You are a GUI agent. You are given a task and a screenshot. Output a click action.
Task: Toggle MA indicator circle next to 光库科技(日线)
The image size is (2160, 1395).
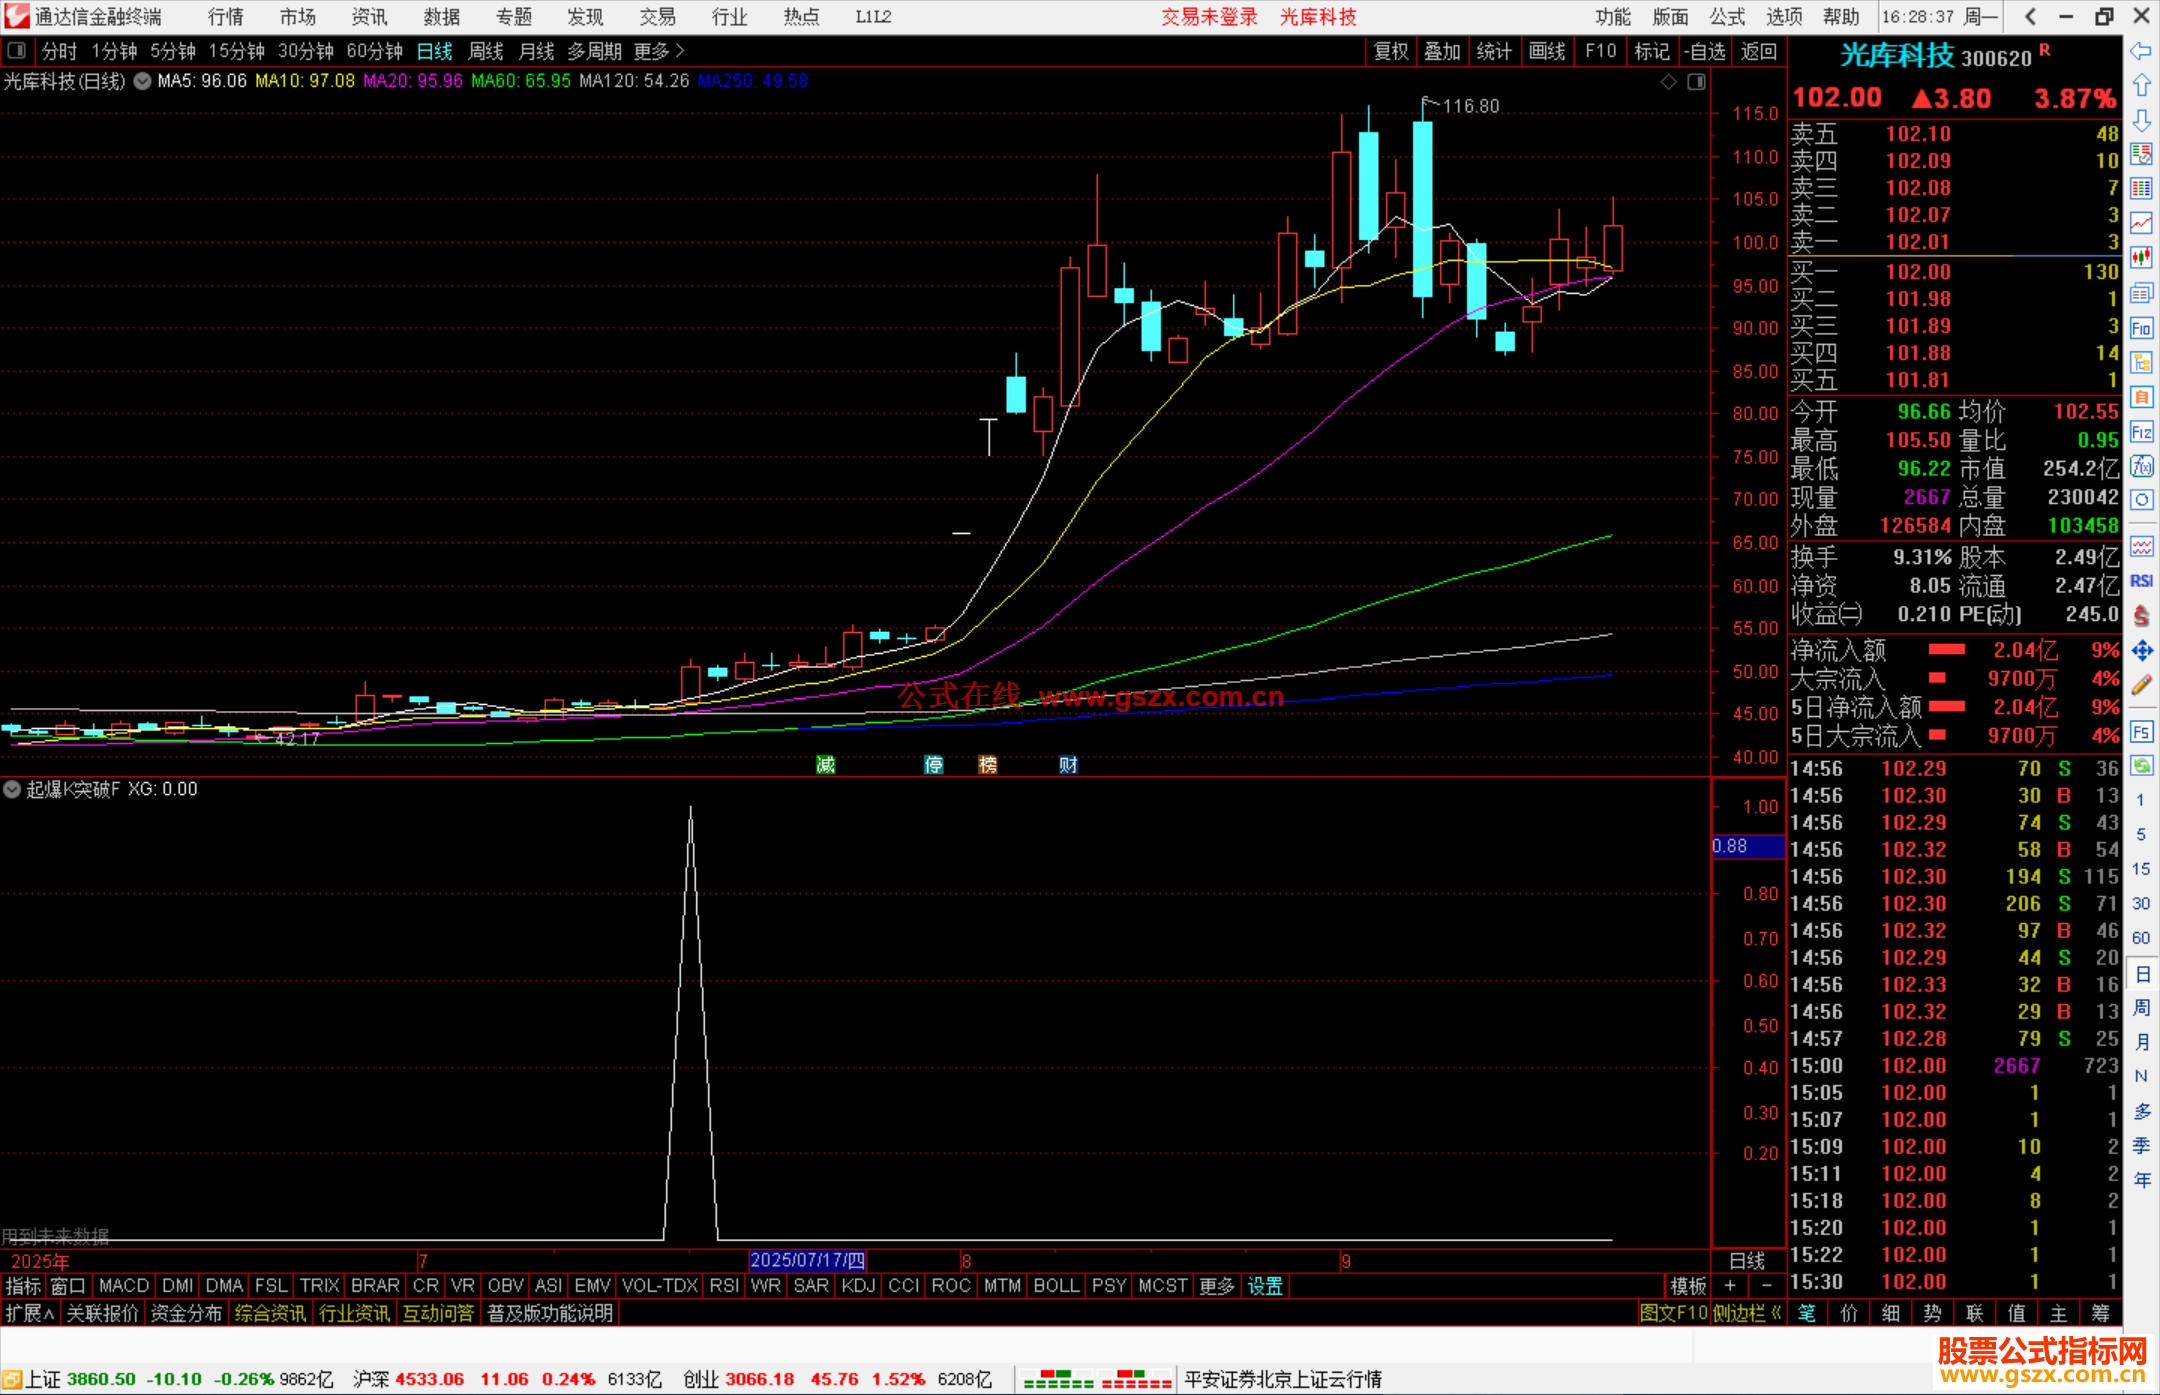(x=143, y=82)
